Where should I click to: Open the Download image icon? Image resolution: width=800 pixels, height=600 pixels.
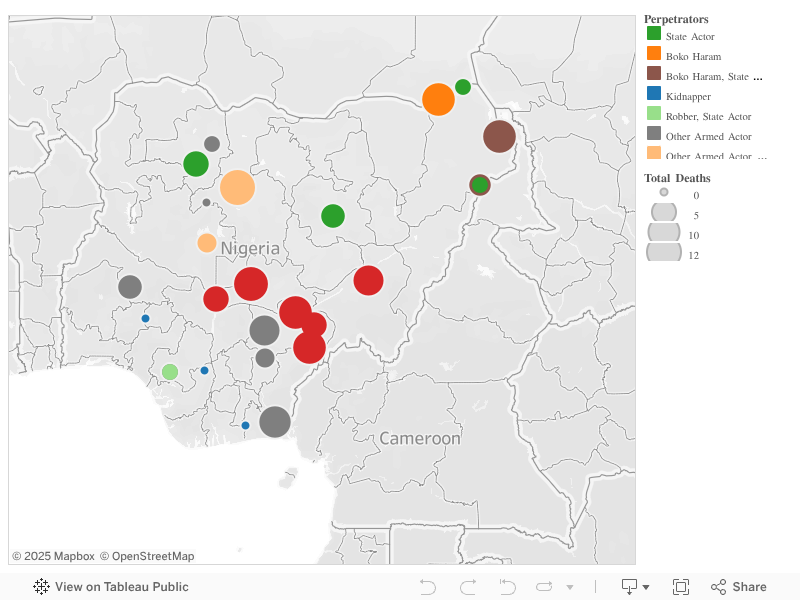click(x=629, y=587)
